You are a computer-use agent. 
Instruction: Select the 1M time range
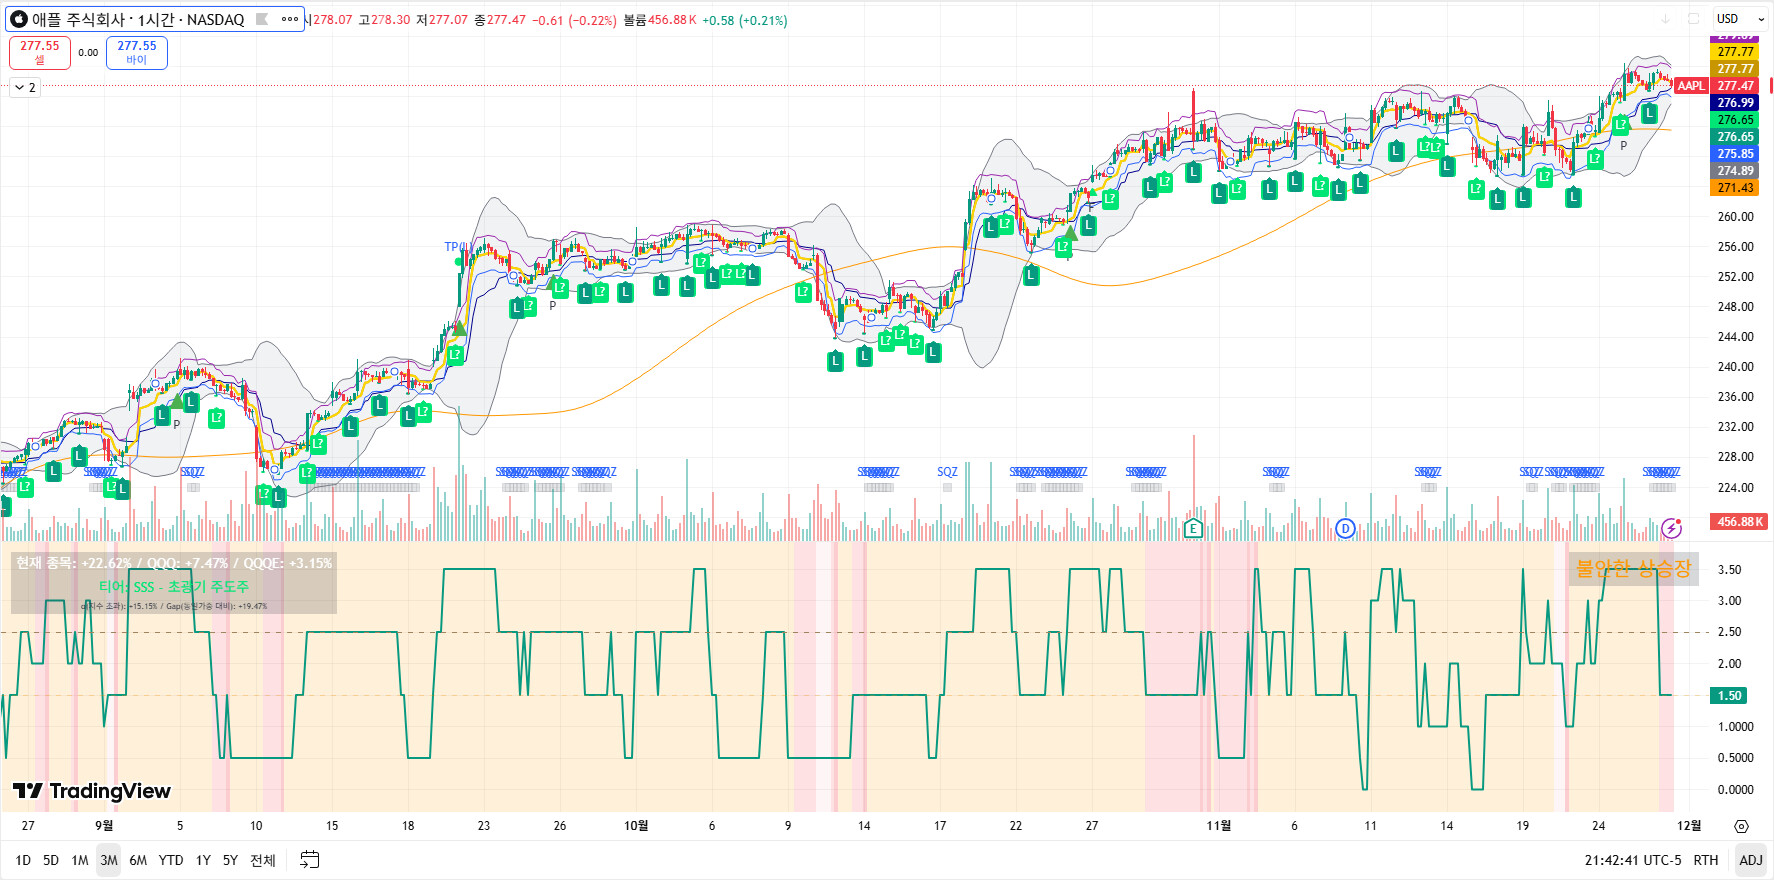pyautogui.click(x=80, y=860)
